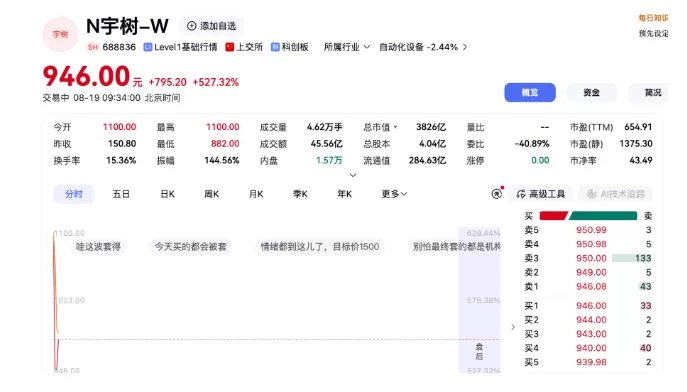Click the 上交所 red flag icon

[230, 47]
